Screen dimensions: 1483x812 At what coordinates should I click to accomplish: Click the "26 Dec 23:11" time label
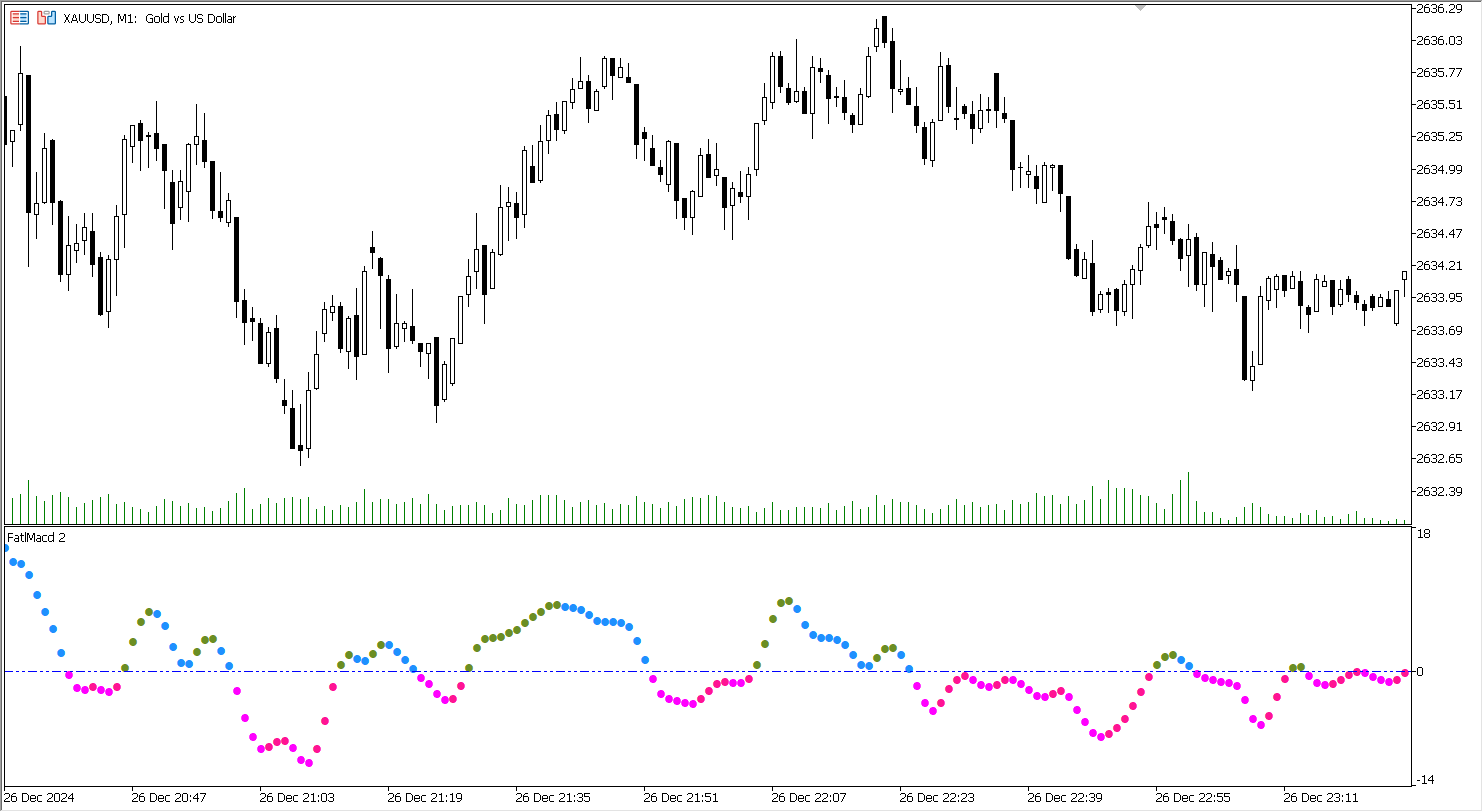click(x=1321, y=799)
